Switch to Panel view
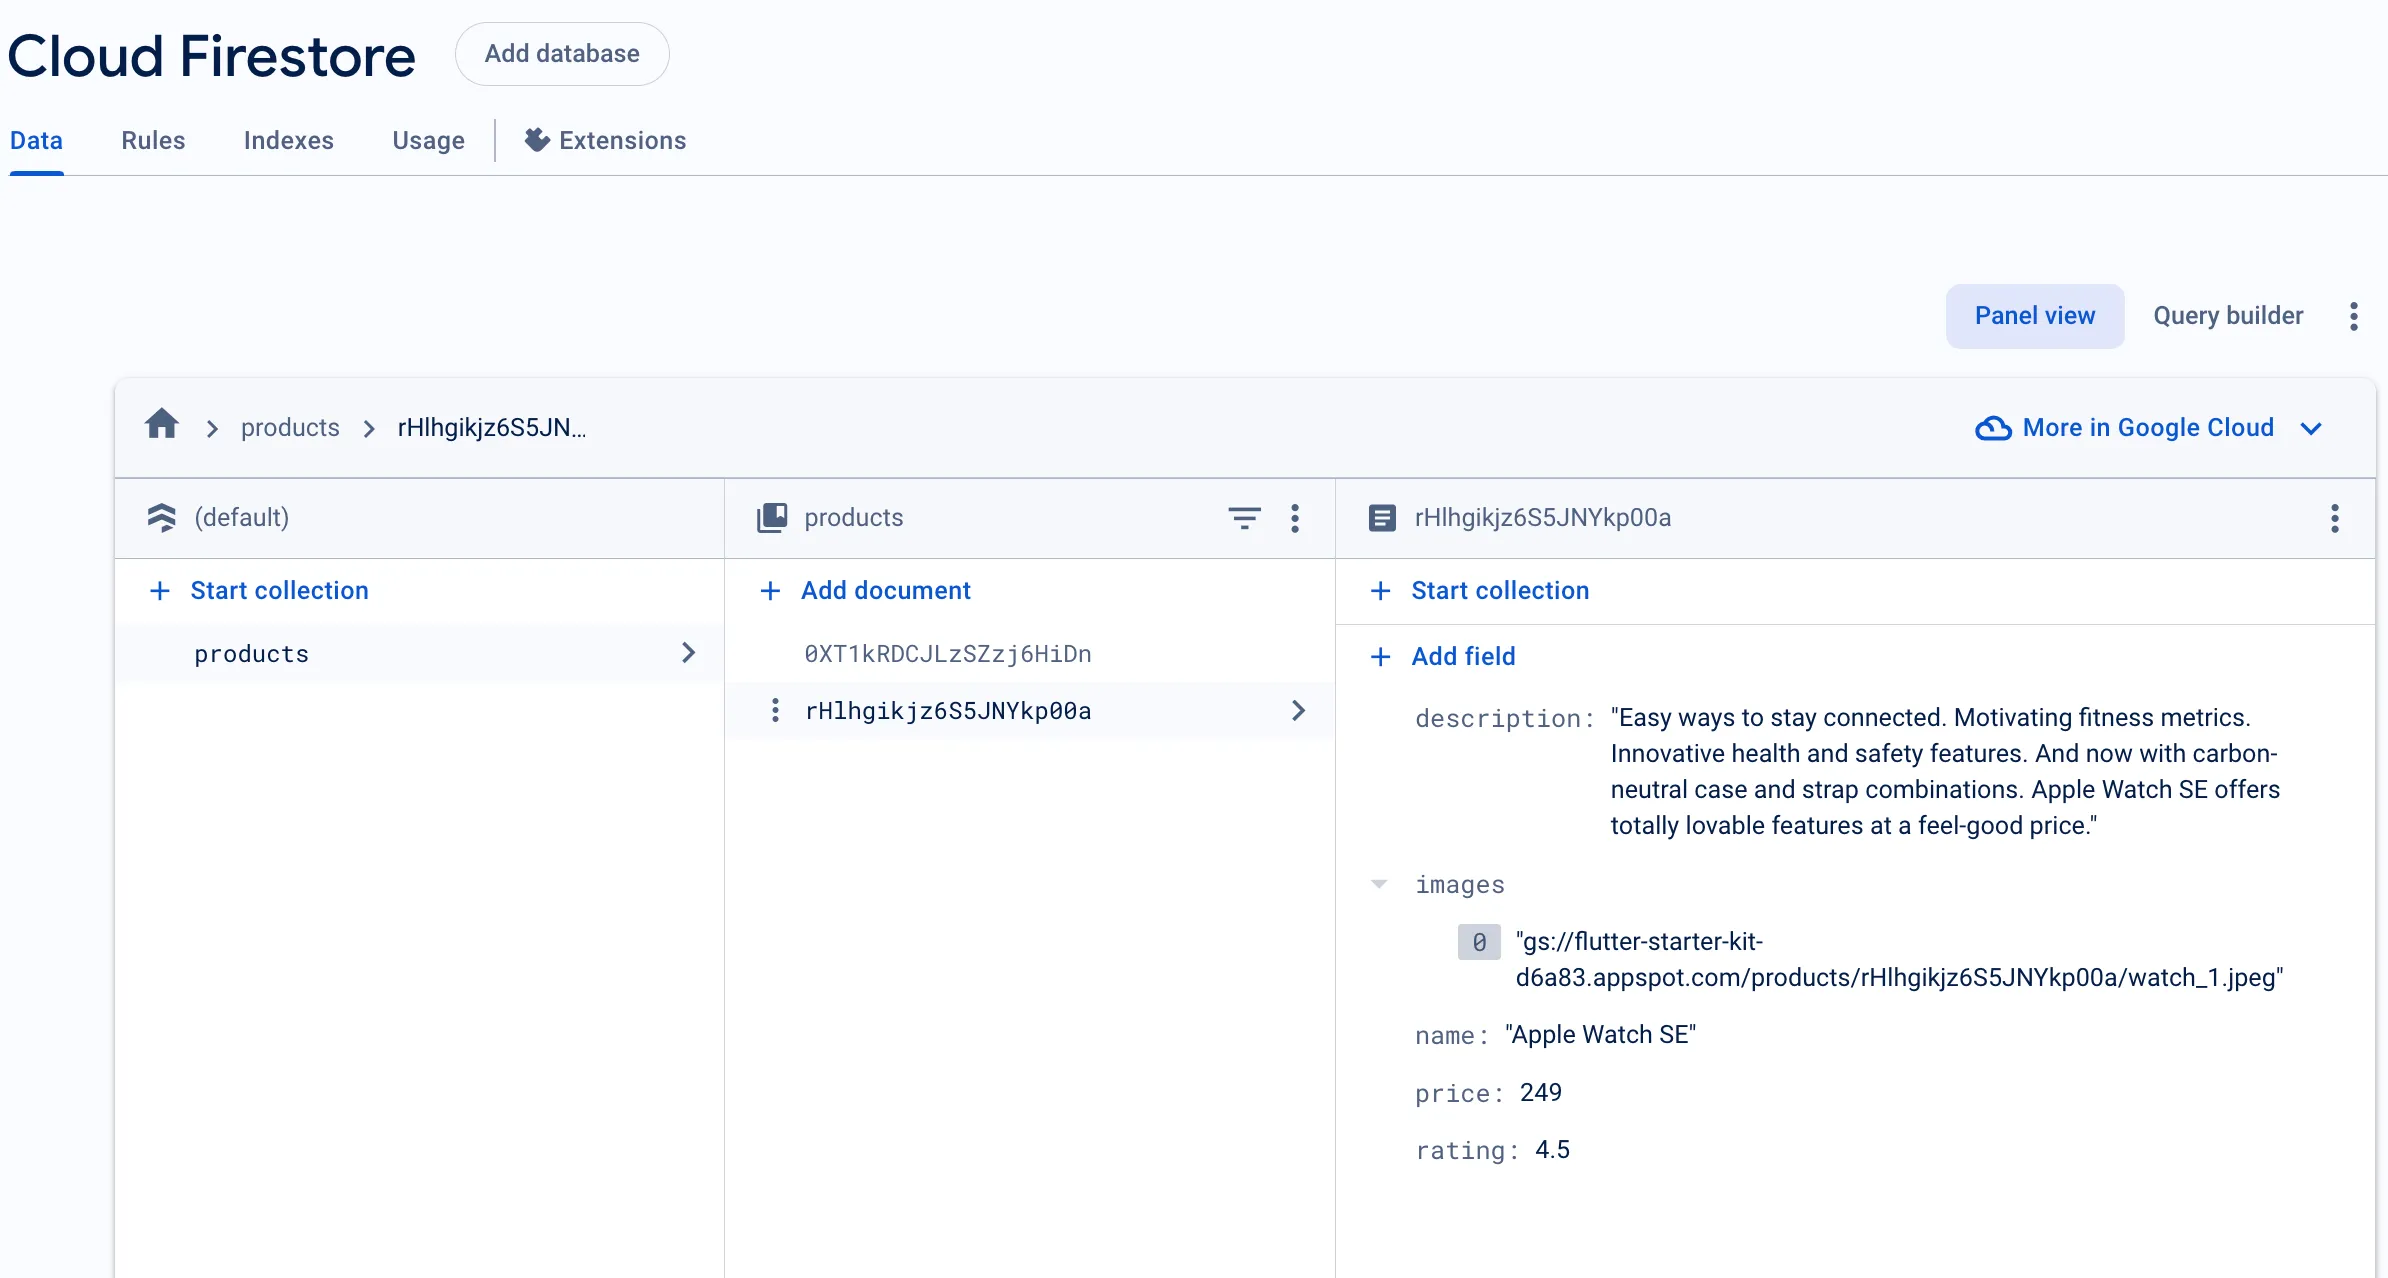 click(2034, 314)
